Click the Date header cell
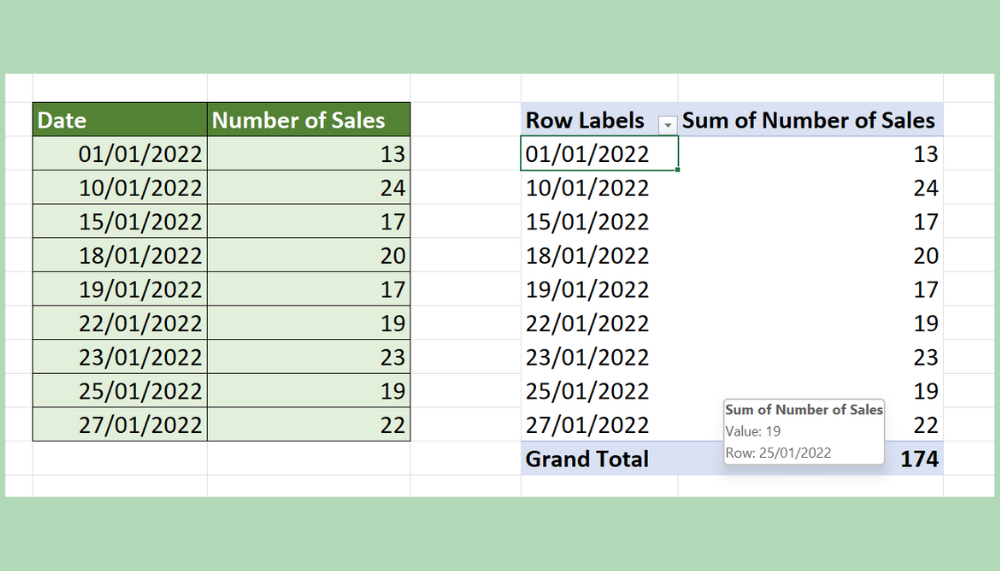 [x=120, y=120]
